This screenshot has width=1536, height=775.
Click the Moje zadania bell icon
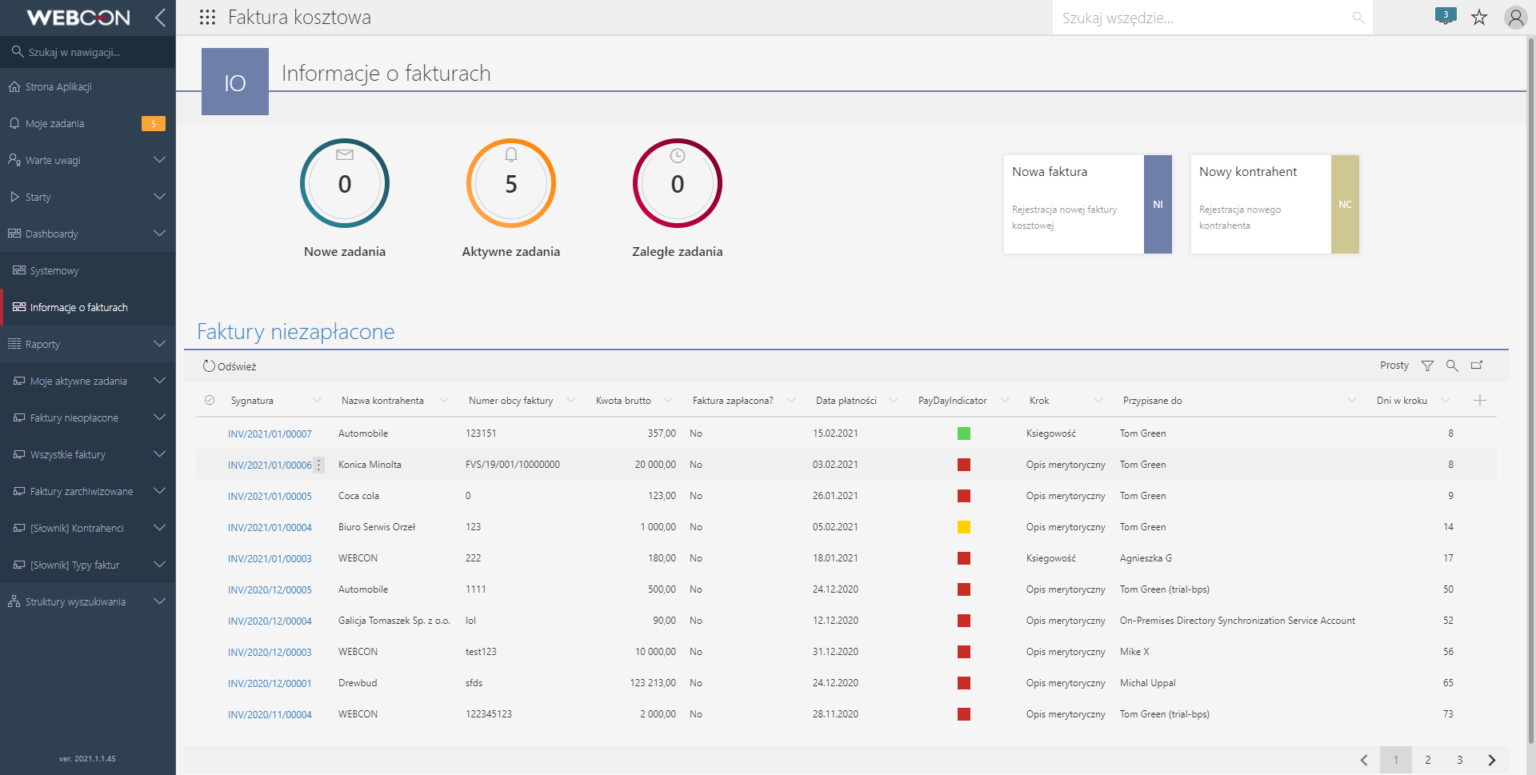(x=14, y=123)
